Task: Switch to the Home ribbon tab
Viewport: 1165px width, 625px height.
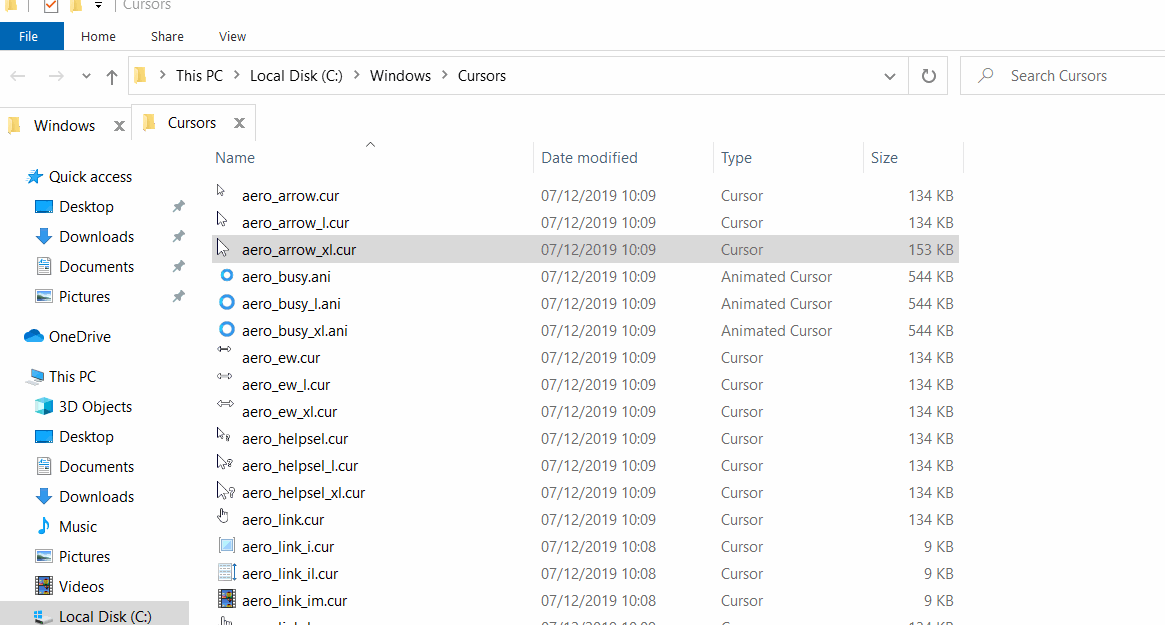Action: [x=98, y=36]
